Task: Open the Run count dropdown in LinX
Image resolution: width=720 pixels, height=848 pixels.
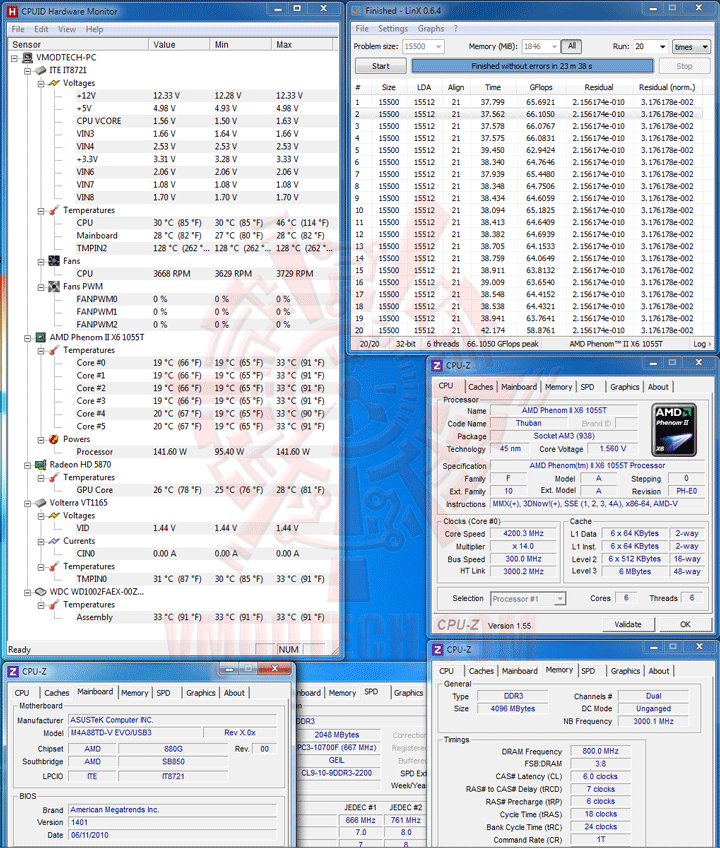Action: [662, 47]
